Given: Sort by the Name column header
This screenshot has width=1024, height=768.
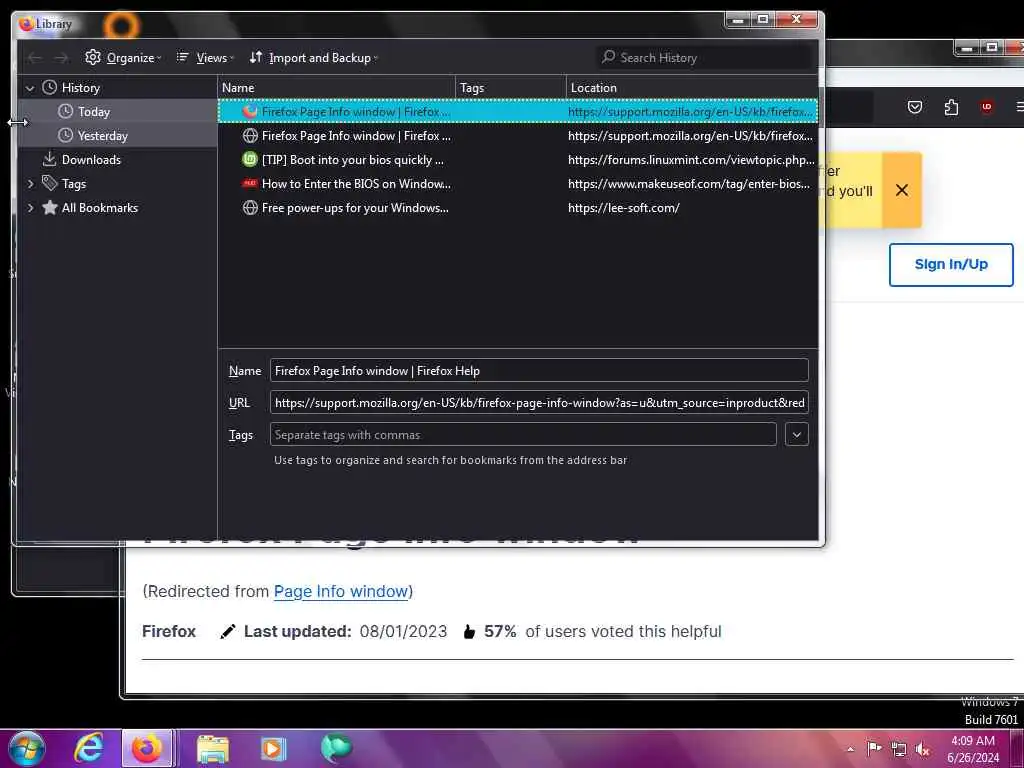Looking at the screenshot, I should 336,88.
